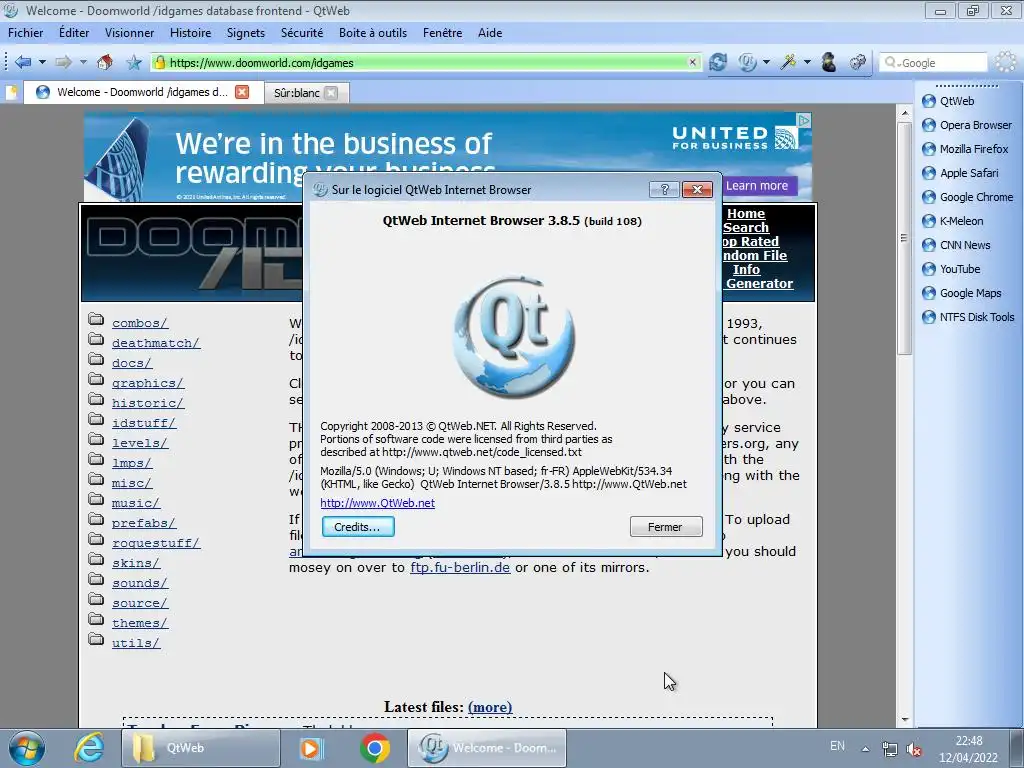Open the YouTube bookmark
This screenshot has width=1024, height=768.
tap(951, 269)
